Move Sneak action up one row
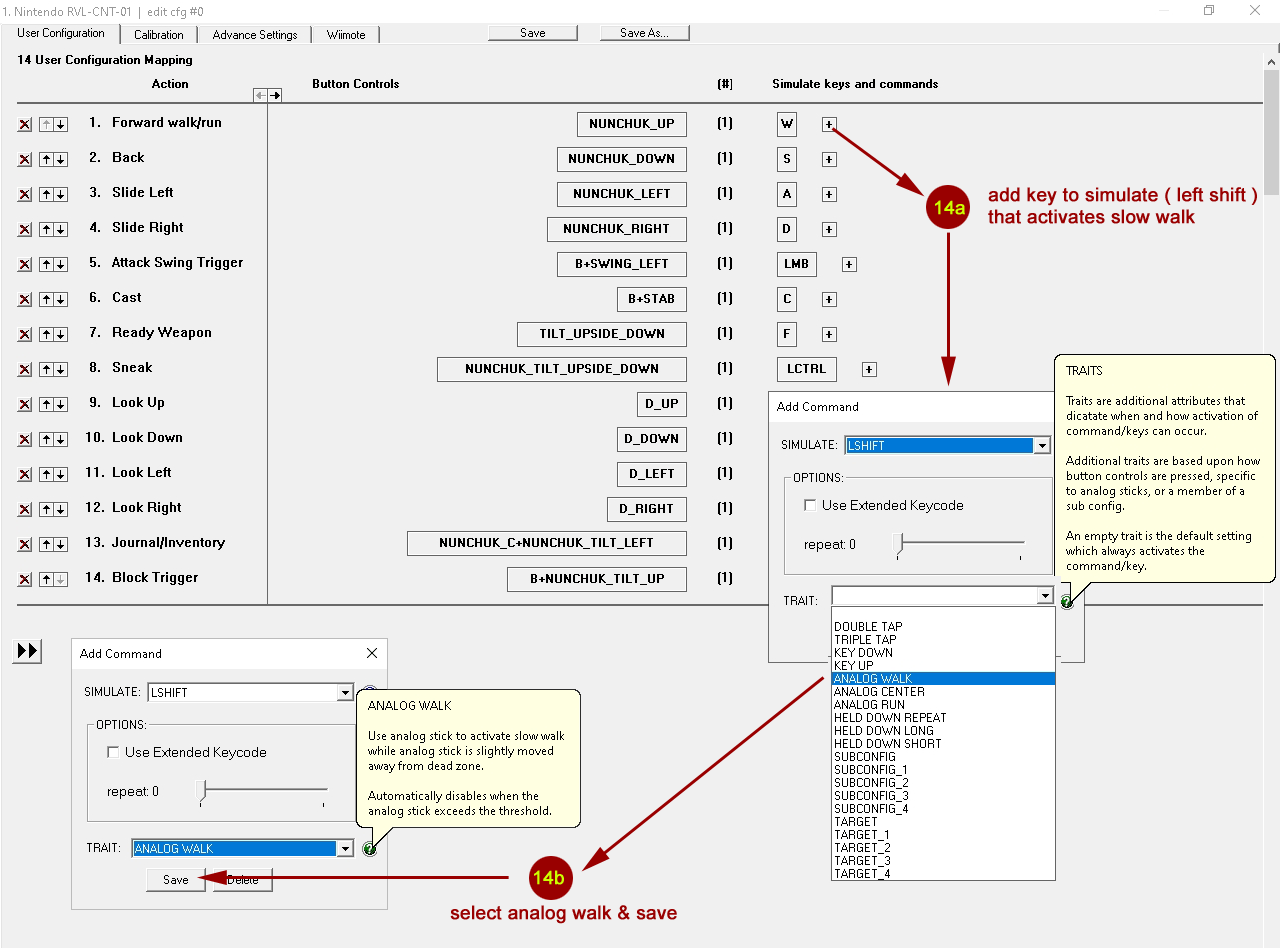Viewport: 1280px width, 948px height. [46, 370]
